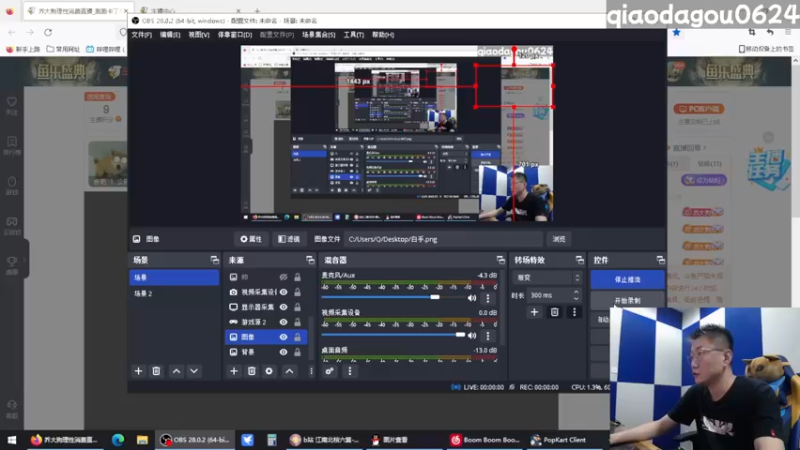Open the 视频采集设备 mixer channel three-dot menu
The height and width of the screenshot is (450, 800).
(487, 335)
